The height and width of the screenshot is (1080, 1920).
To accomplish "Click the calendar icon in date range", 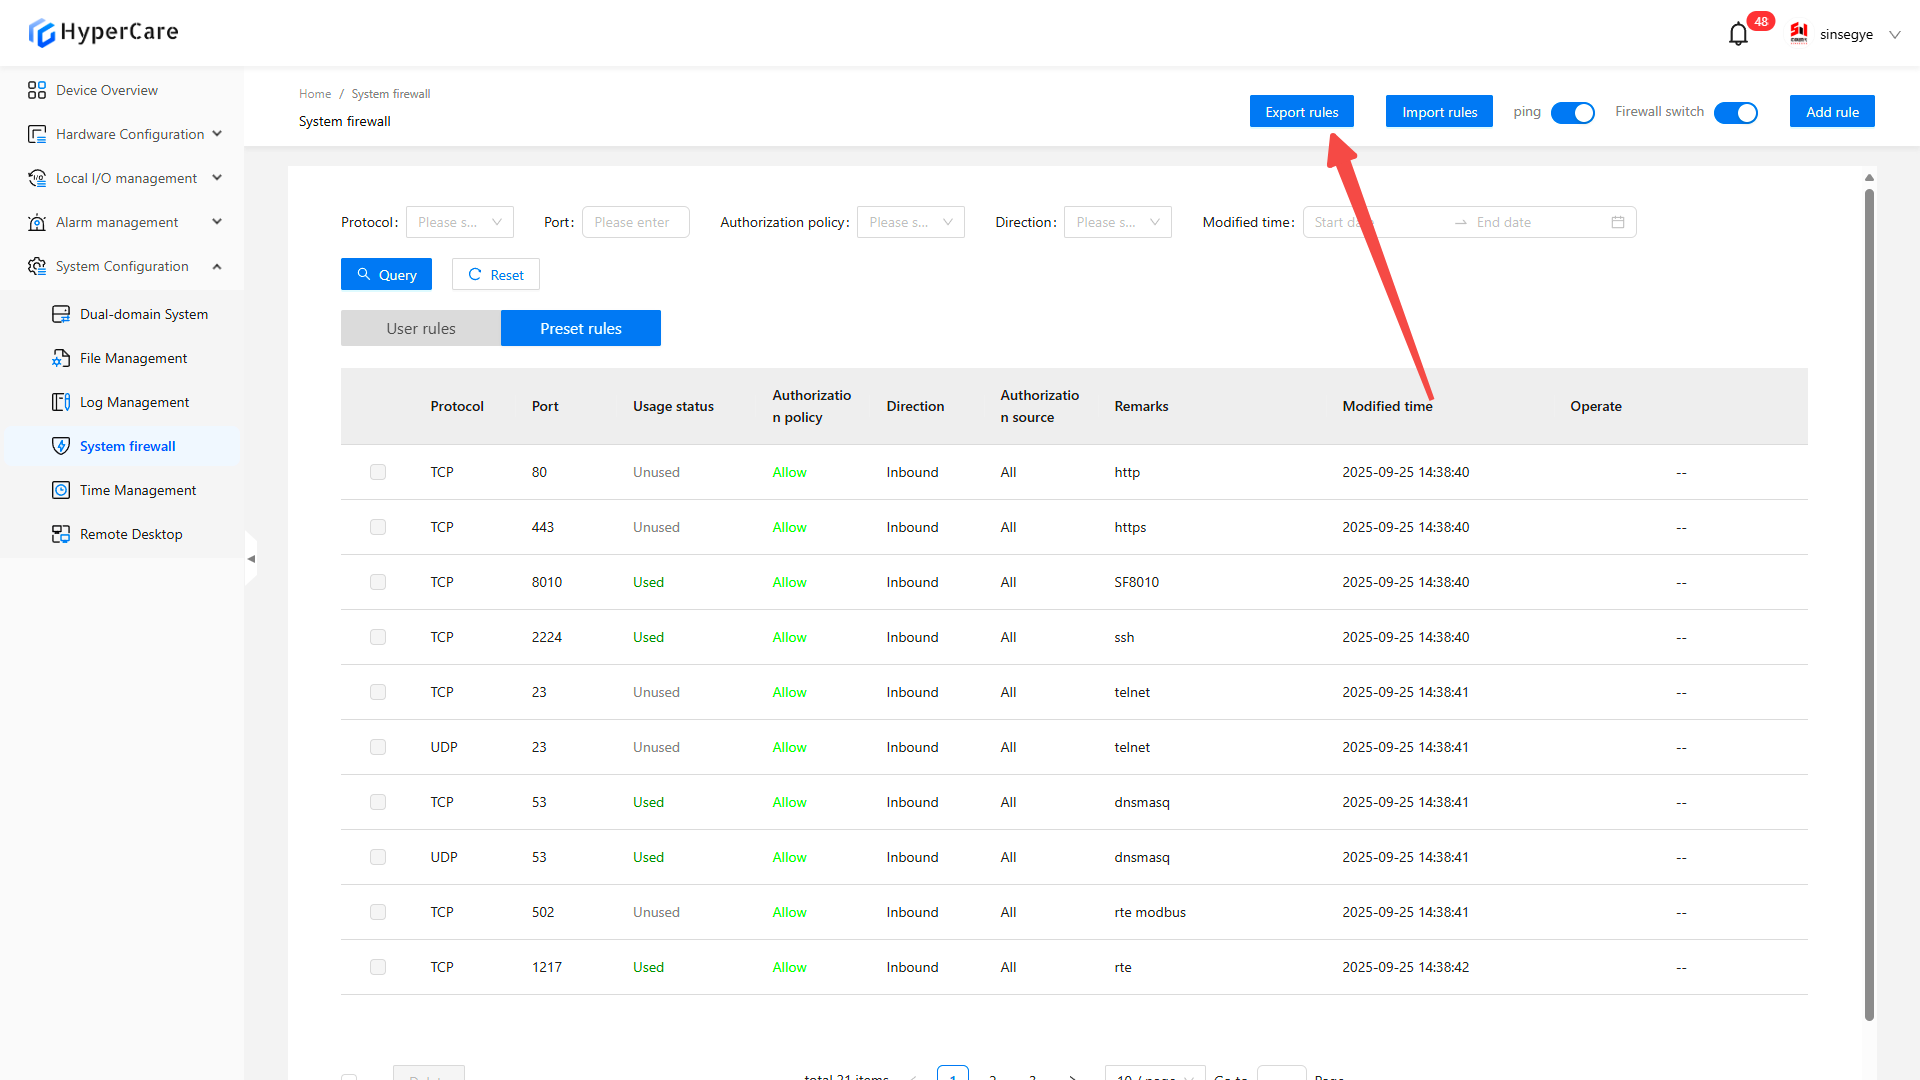I will [x=1617, y=222].
